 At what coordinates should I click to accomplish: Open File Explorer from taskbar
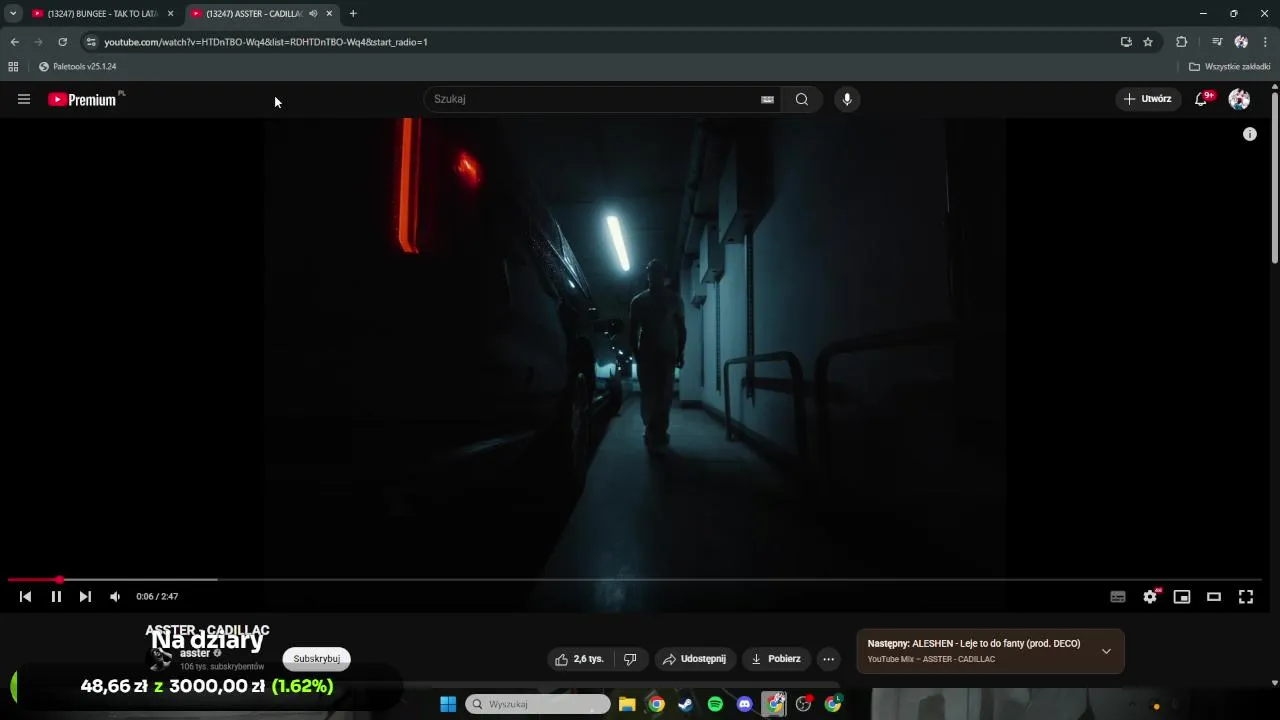click(627, 704)
